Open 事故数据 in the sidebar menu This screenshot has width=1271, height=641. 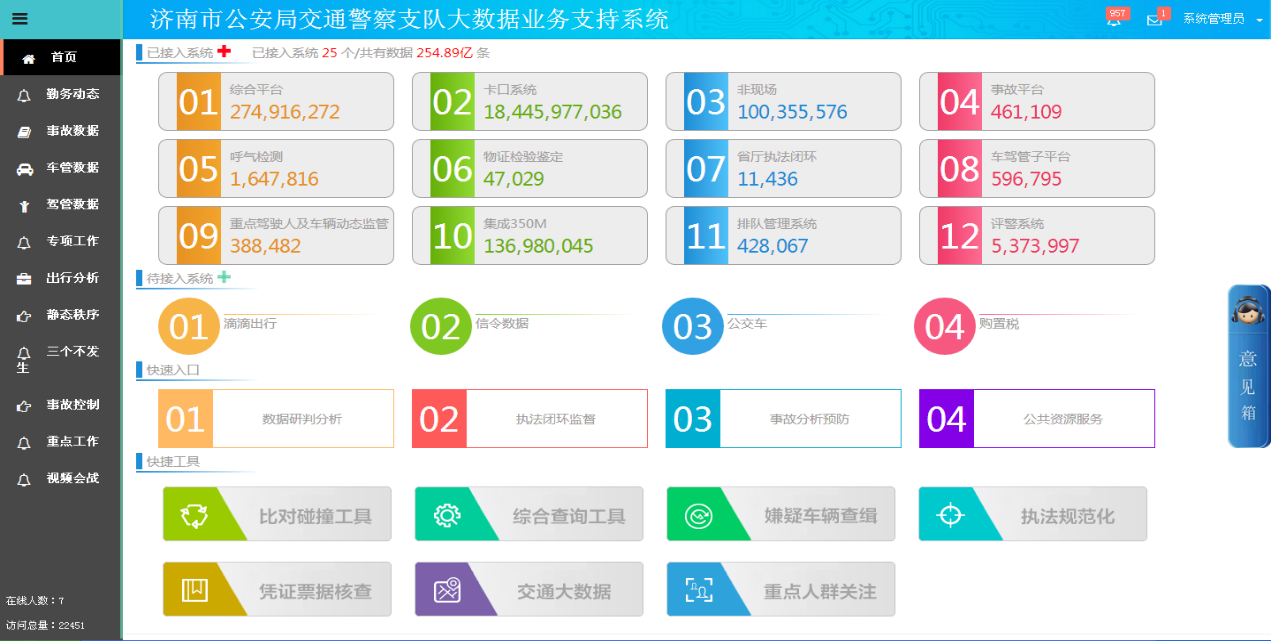pos(72,131)
